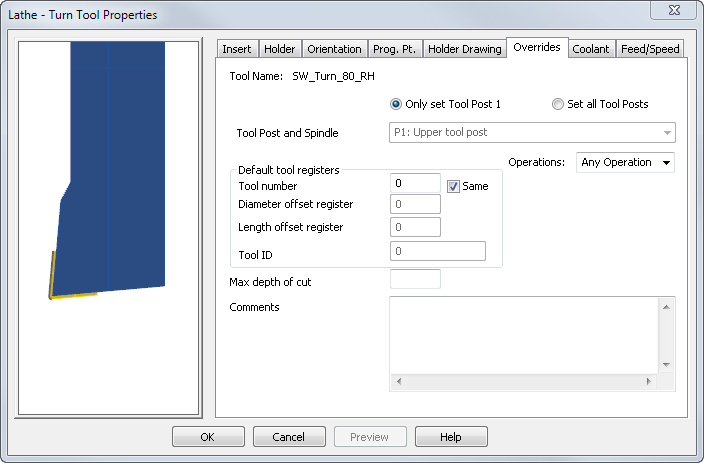704x463 pixels.
Task: Close the Turn Tool Properties dialog
Action: coord(674,10)
